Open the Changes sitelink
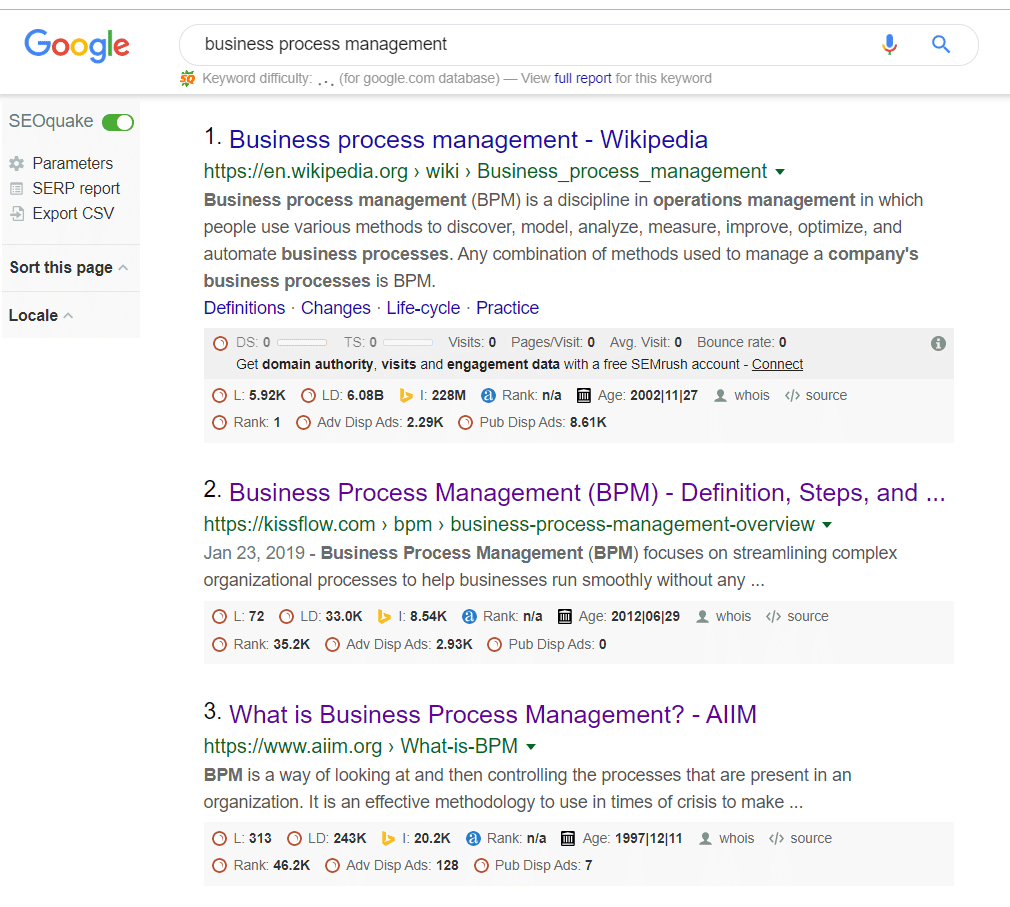The width and height of the screenshot is (1010, 907). [336, 308]
